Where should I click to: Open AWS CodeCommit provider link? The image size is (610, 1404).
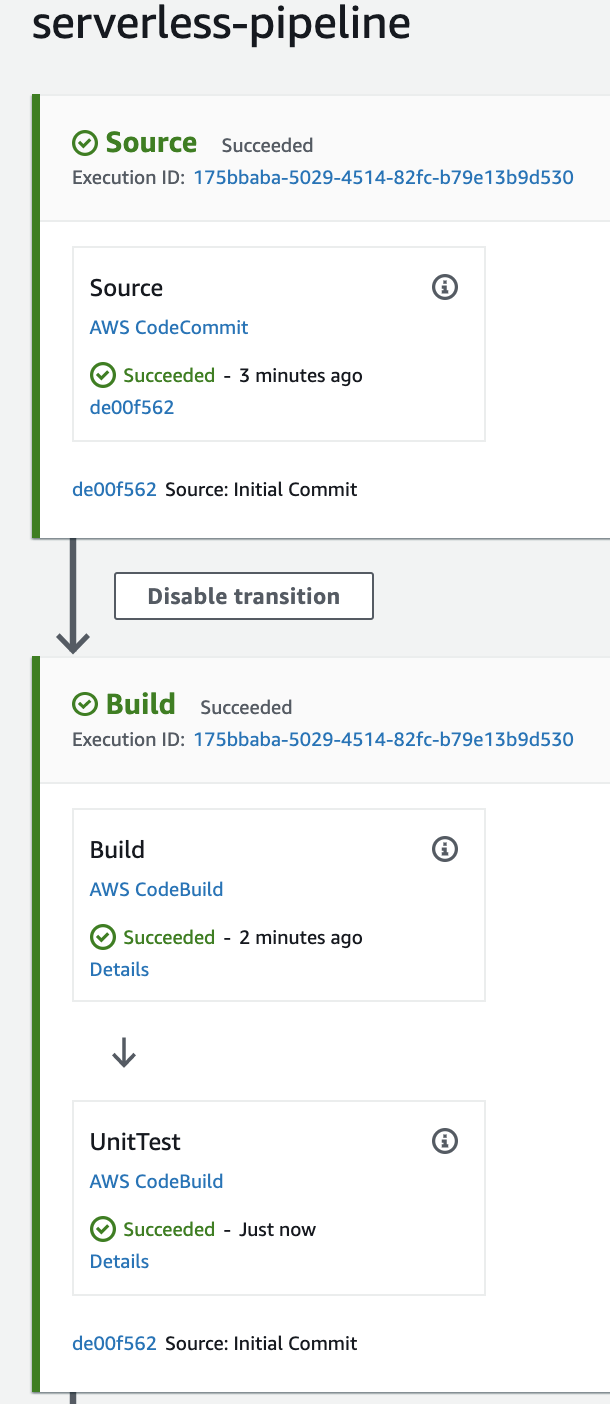(169, 328)
